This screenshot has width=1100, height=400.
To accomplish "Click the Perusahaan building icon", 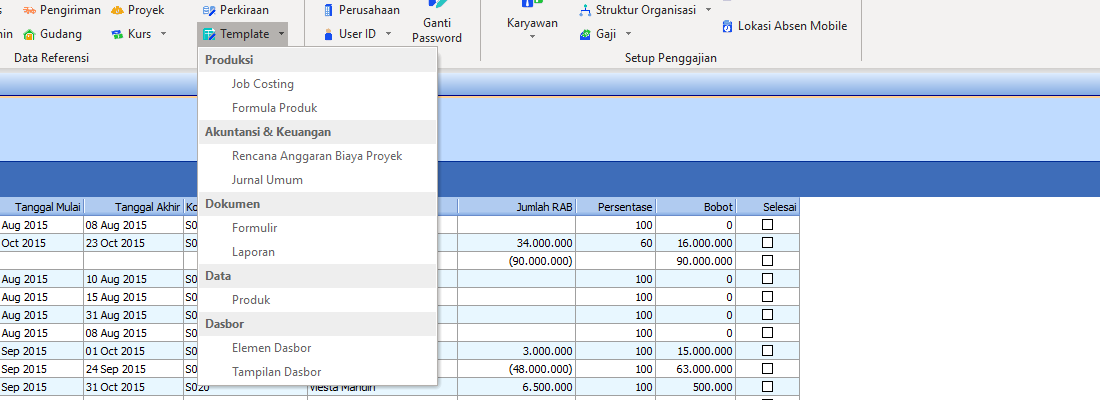I will pyautogui.click(x=328, y=11).
